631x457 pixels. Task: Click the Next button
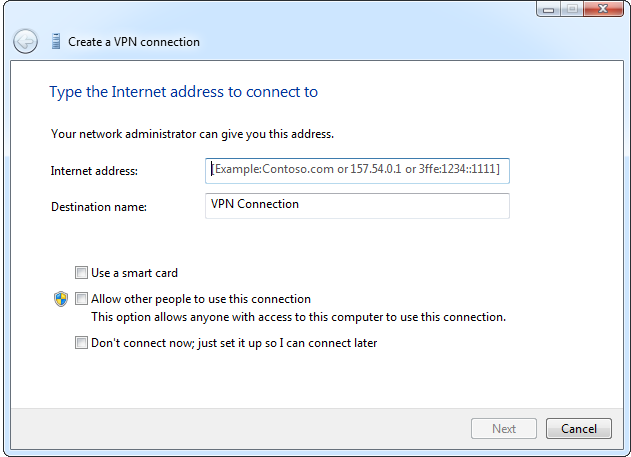click(504, 429)
